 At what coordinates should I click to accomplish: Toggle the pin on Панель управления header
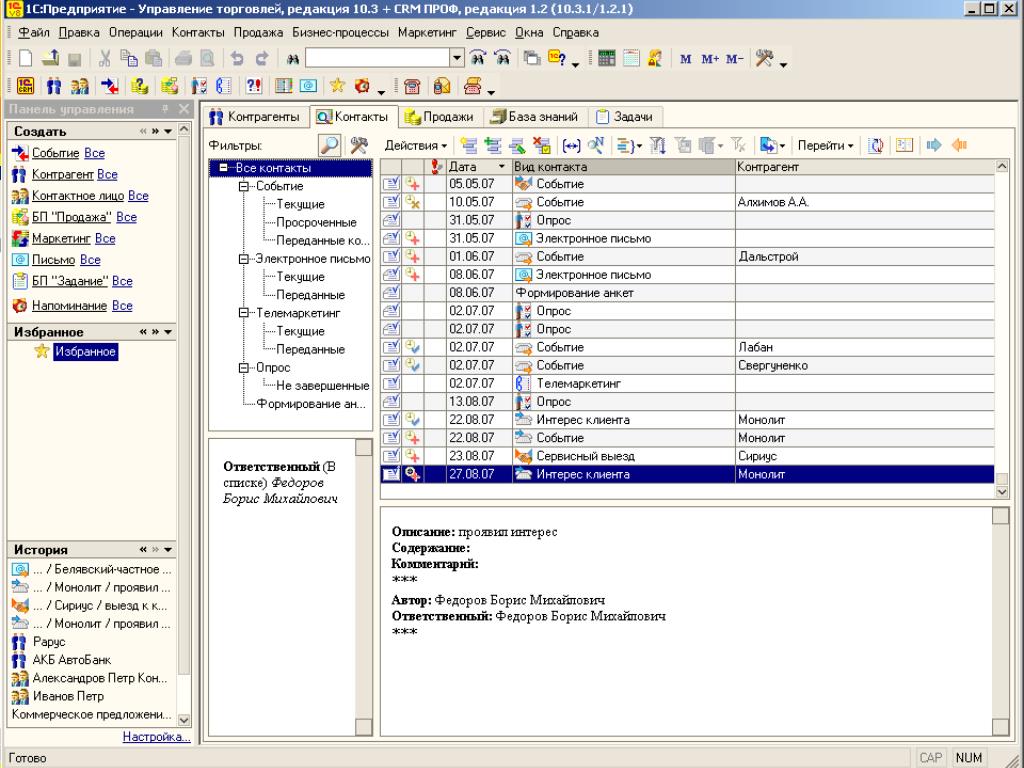[165, 109]
